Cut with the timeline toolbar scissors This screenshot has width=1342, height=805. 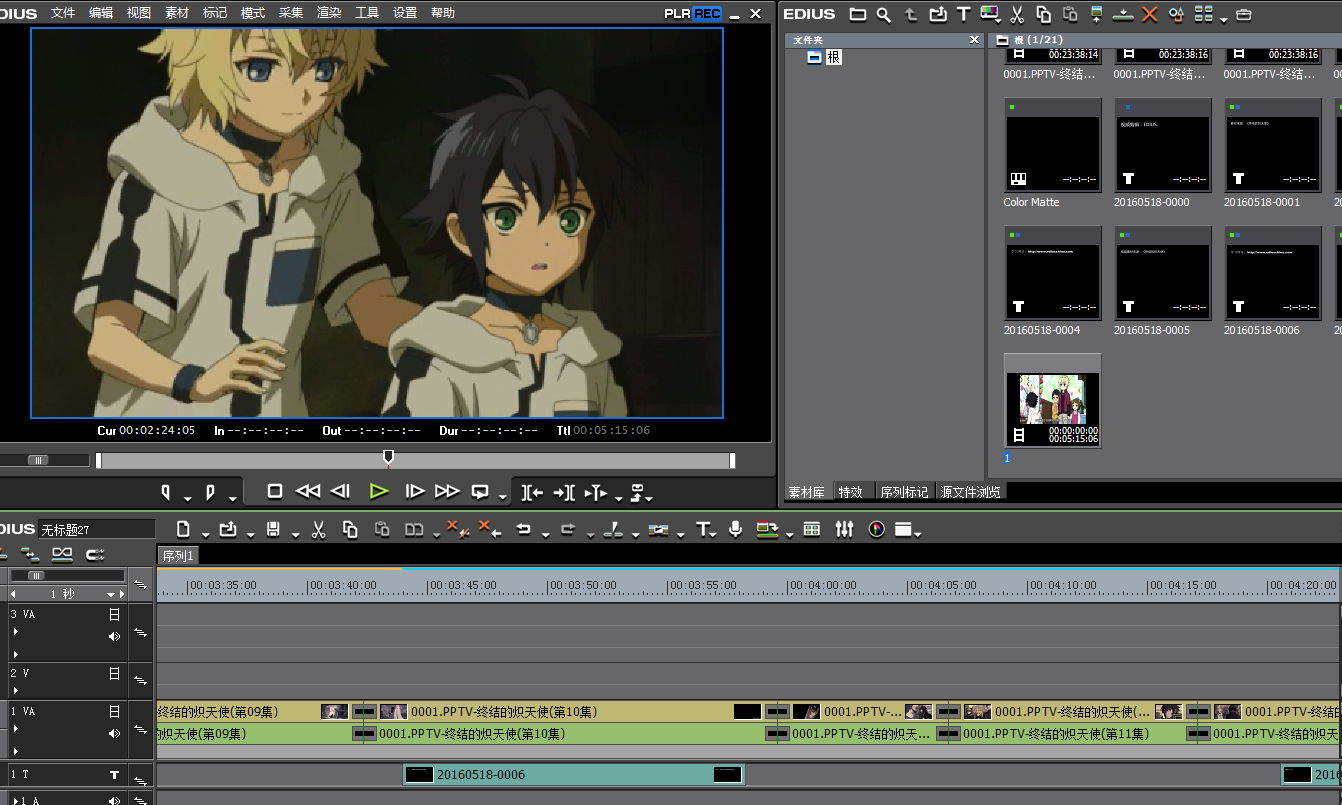[319, 529]
